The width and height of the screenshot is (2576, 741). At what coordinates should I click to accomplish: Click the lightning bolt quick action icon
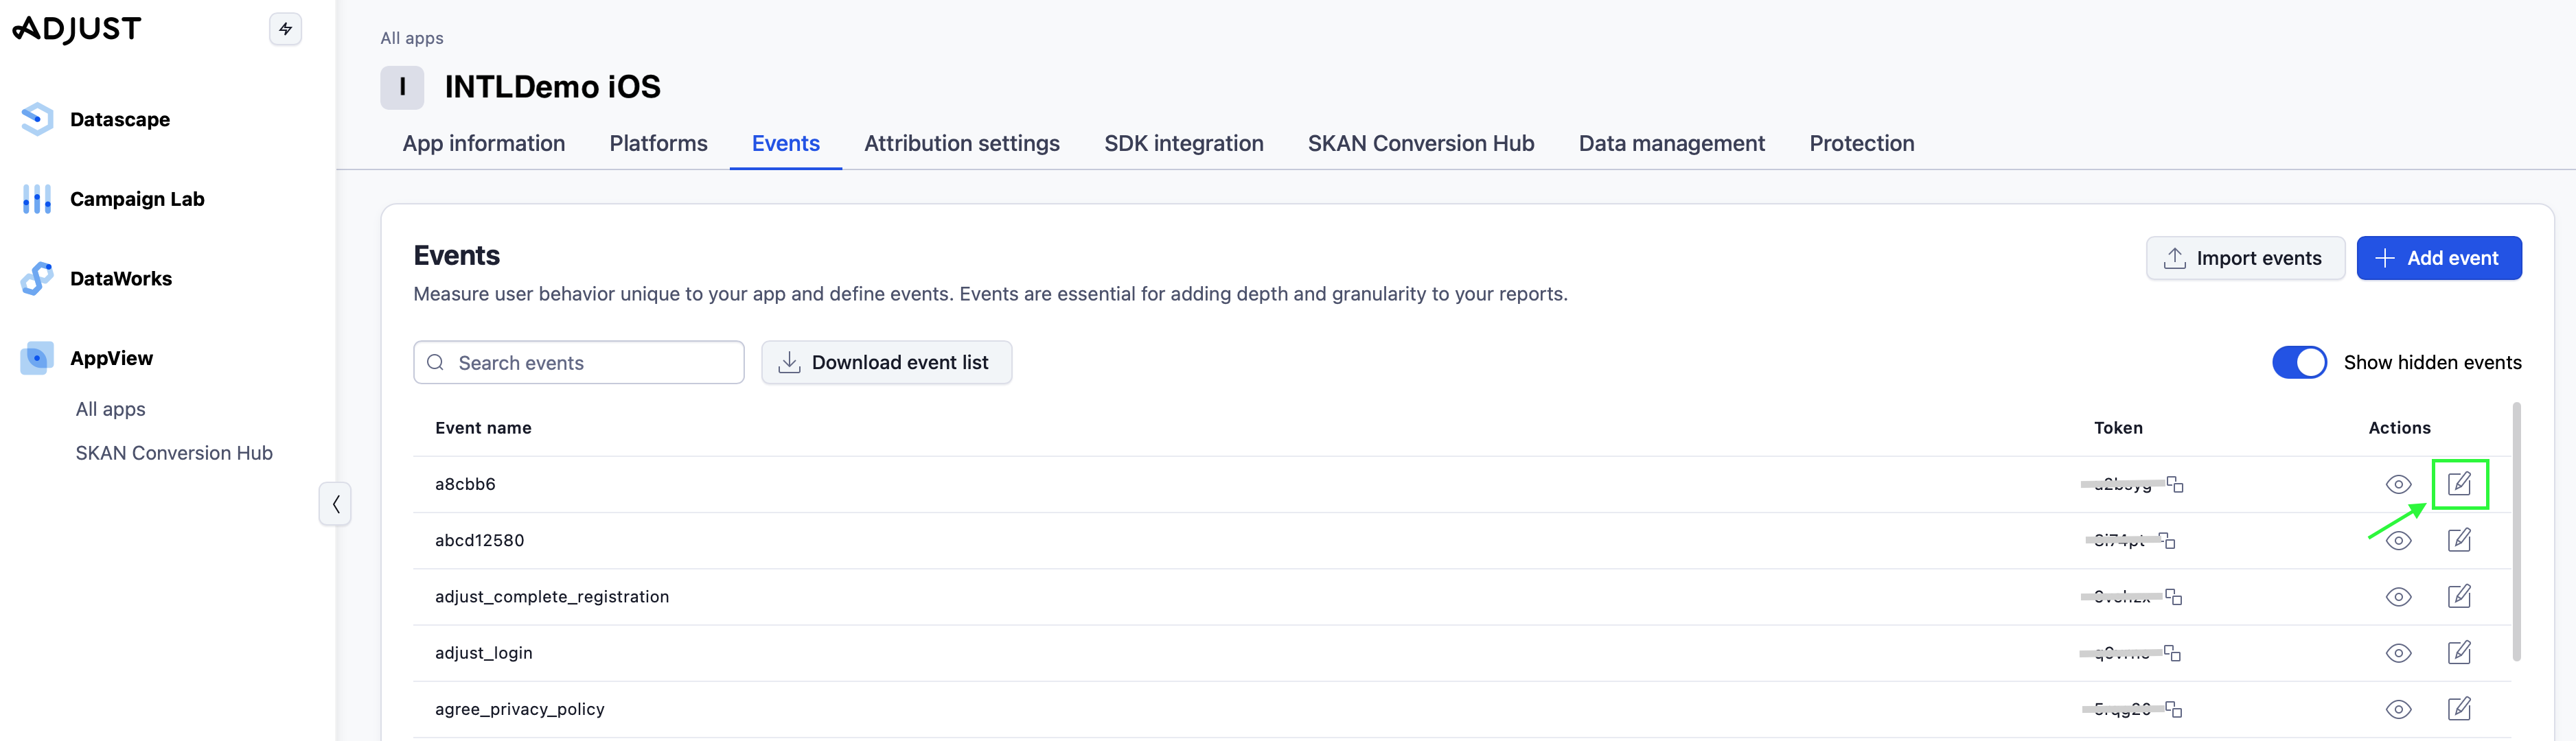point(286,29)
